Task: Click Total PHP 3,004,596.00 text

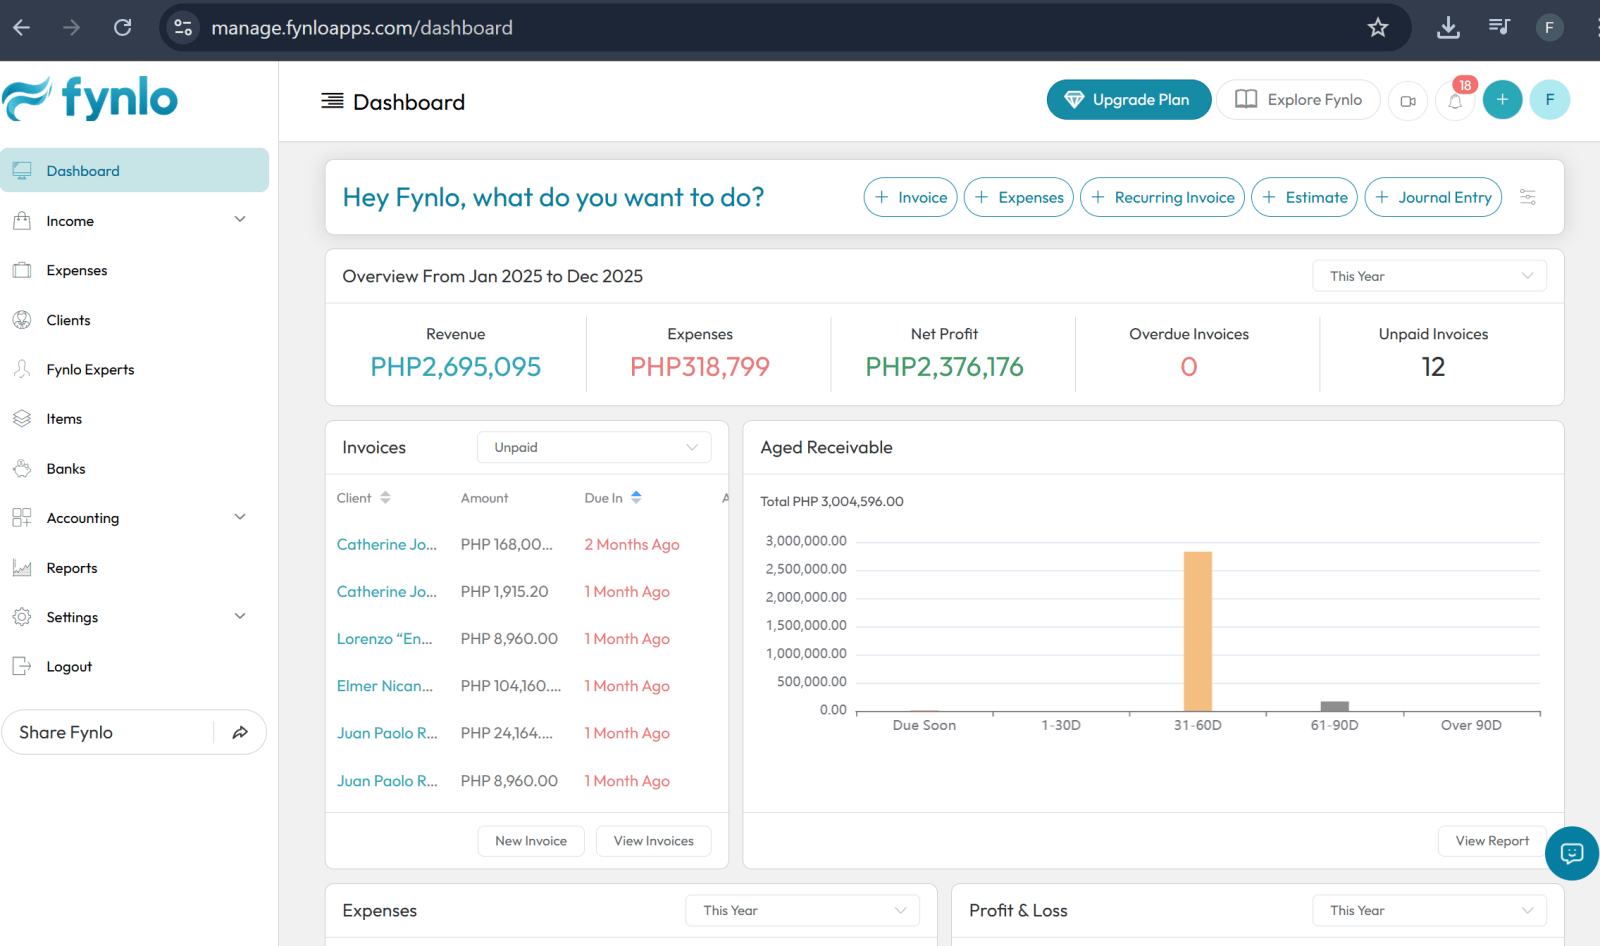Action: tap(832, 502)
